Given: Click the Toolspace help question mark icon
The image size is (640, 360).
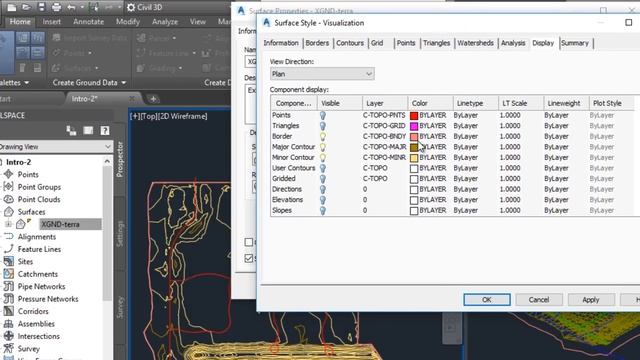Looking at the screenshot, I should click(105, 131).
